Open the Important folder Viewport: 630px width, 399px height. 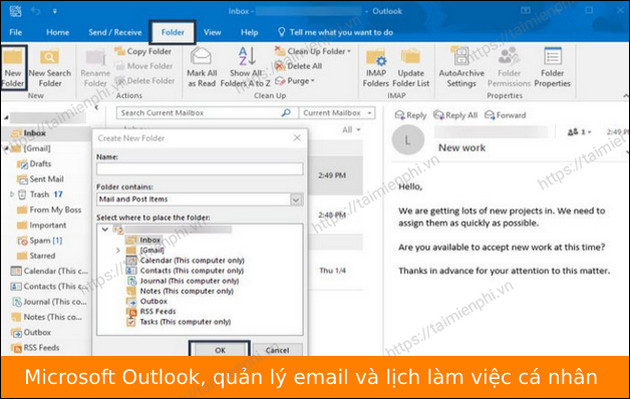pos(41,225)
